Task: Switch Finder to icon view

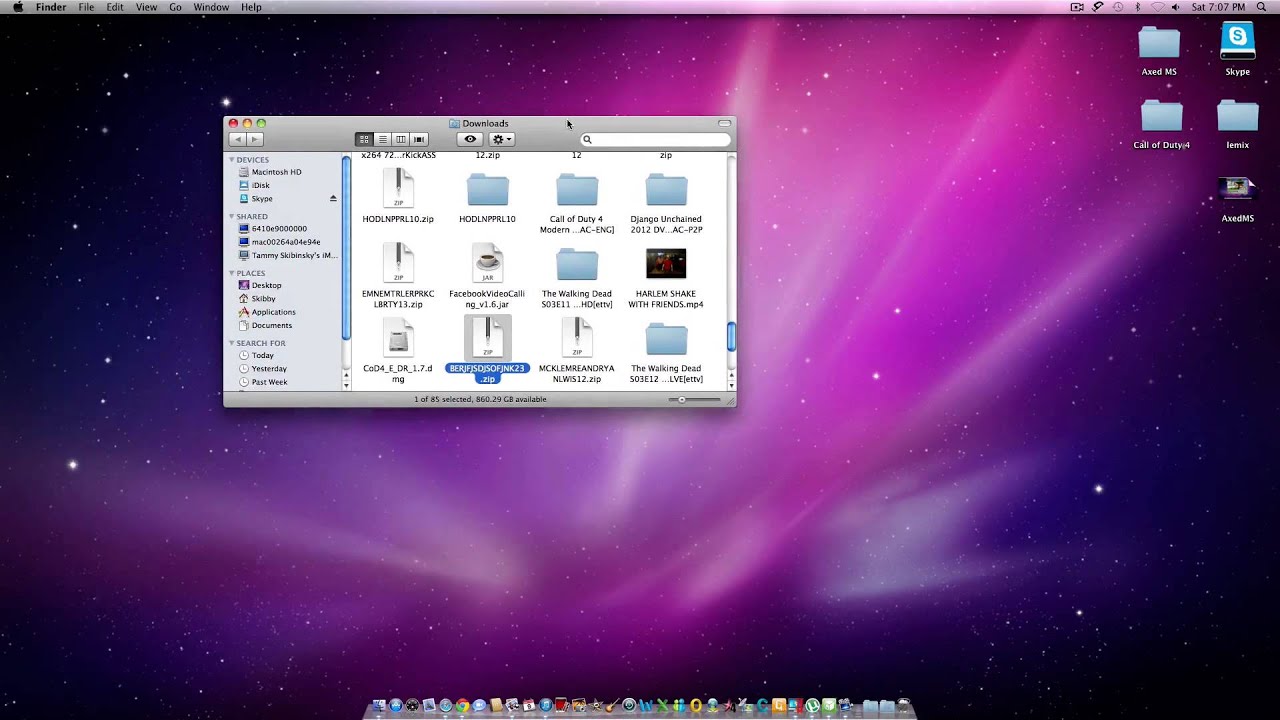Action: tap(364, 139)
